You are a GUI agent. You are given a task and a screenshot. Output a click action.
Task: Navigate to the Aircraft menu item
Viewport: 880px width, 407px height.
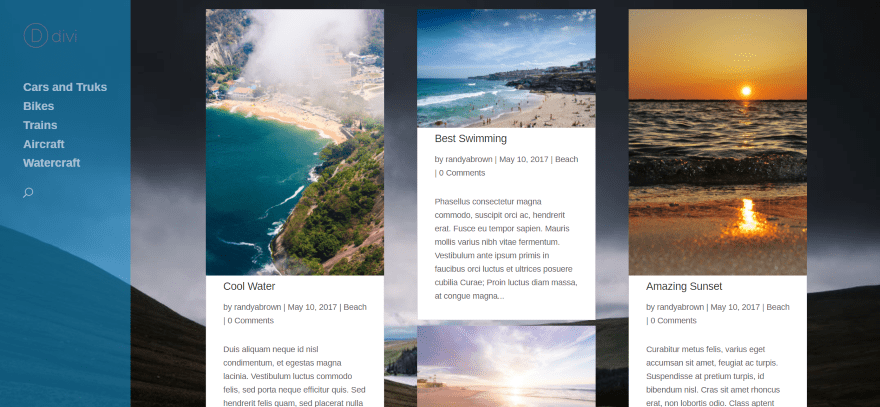pos(44,144)
